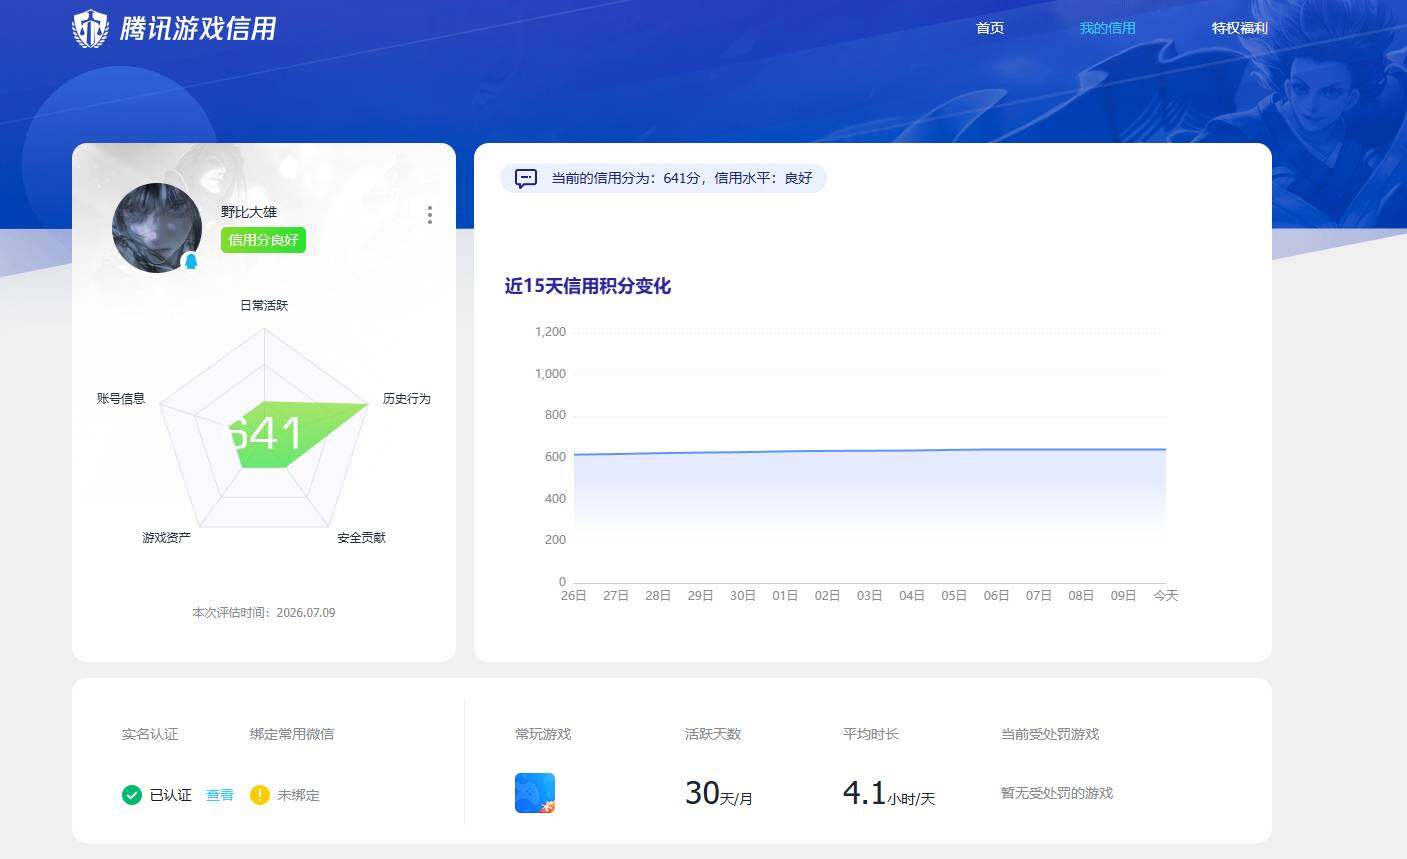Click the 01日 label on chart axis
This screenshot has height=859, width=1407.
(x=785, y=595)
